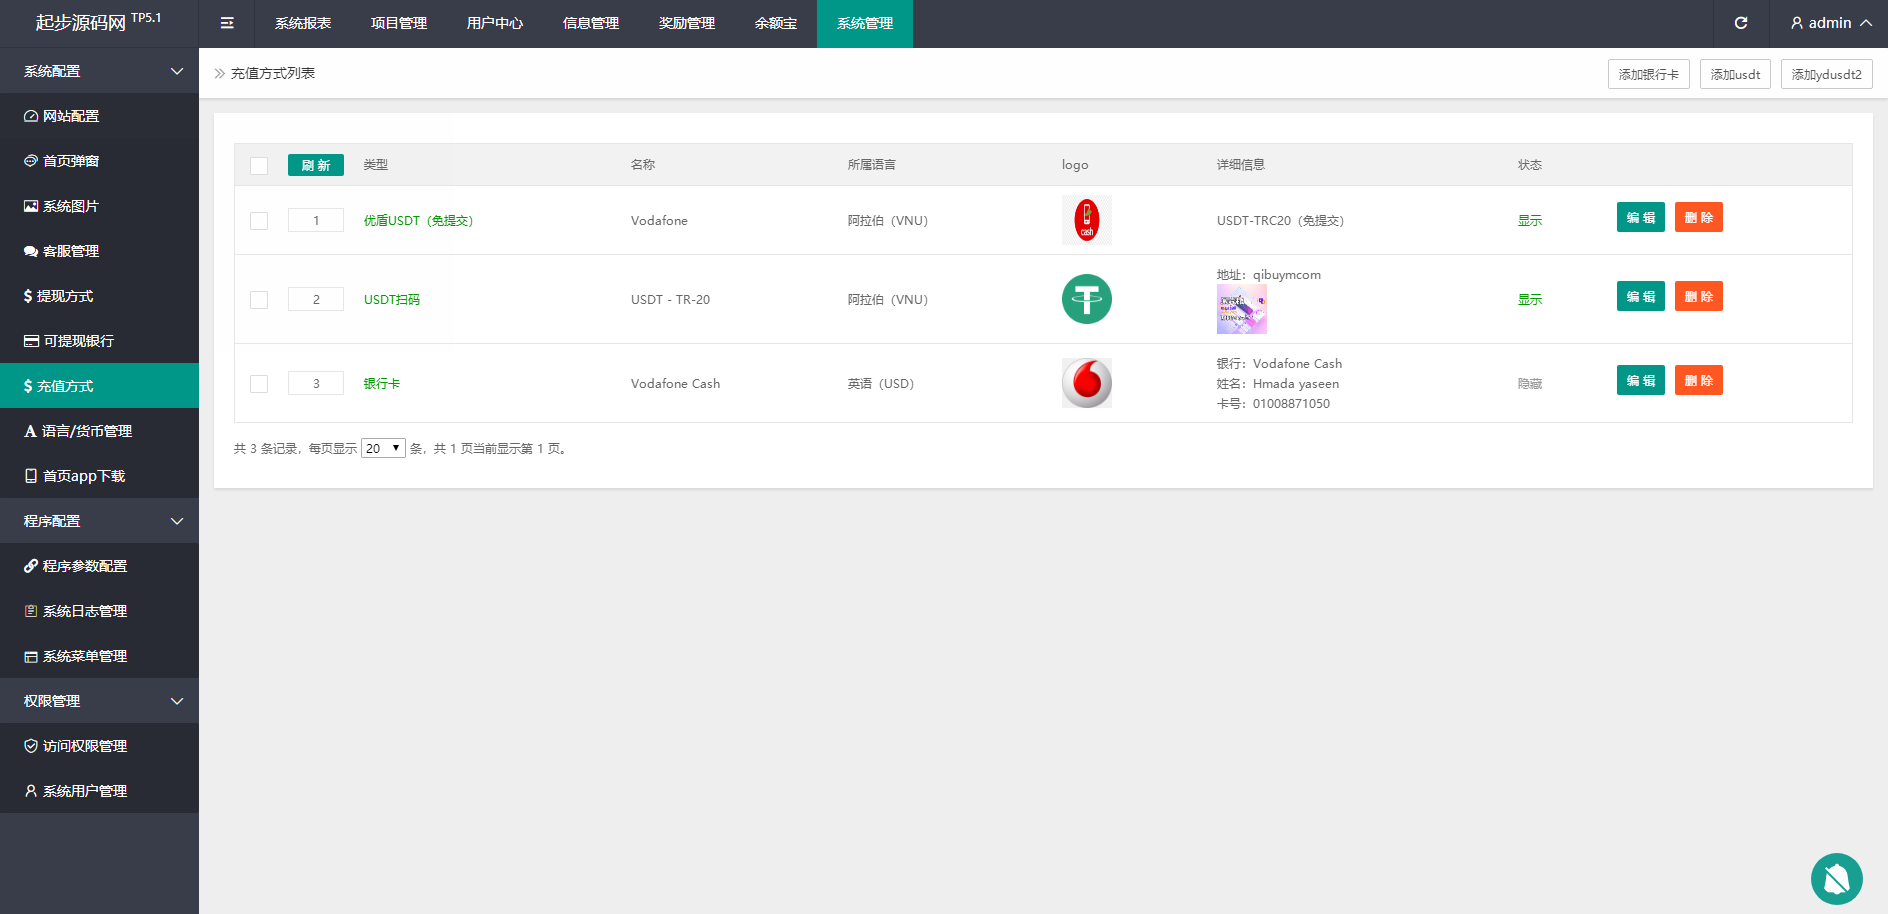Check the box for 优盾USDT row

(259, 221)
